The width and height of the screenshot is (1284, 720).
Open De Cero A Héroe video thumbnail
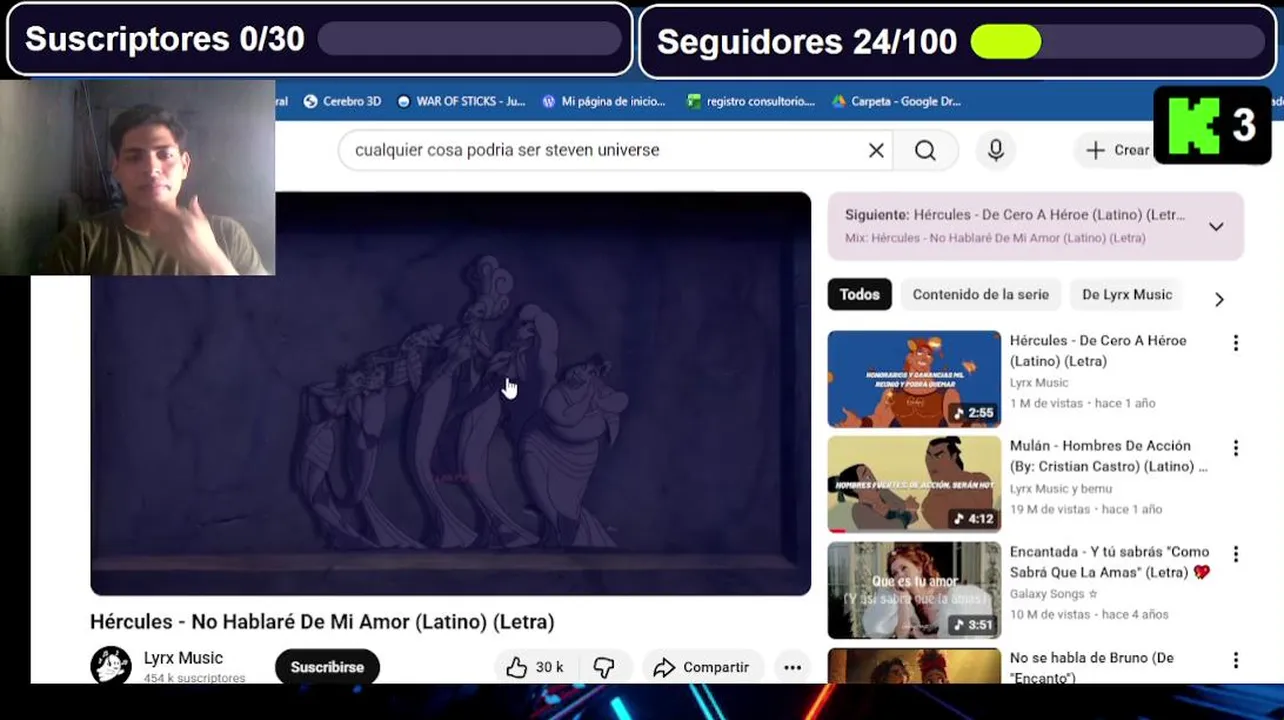point(914,379)
